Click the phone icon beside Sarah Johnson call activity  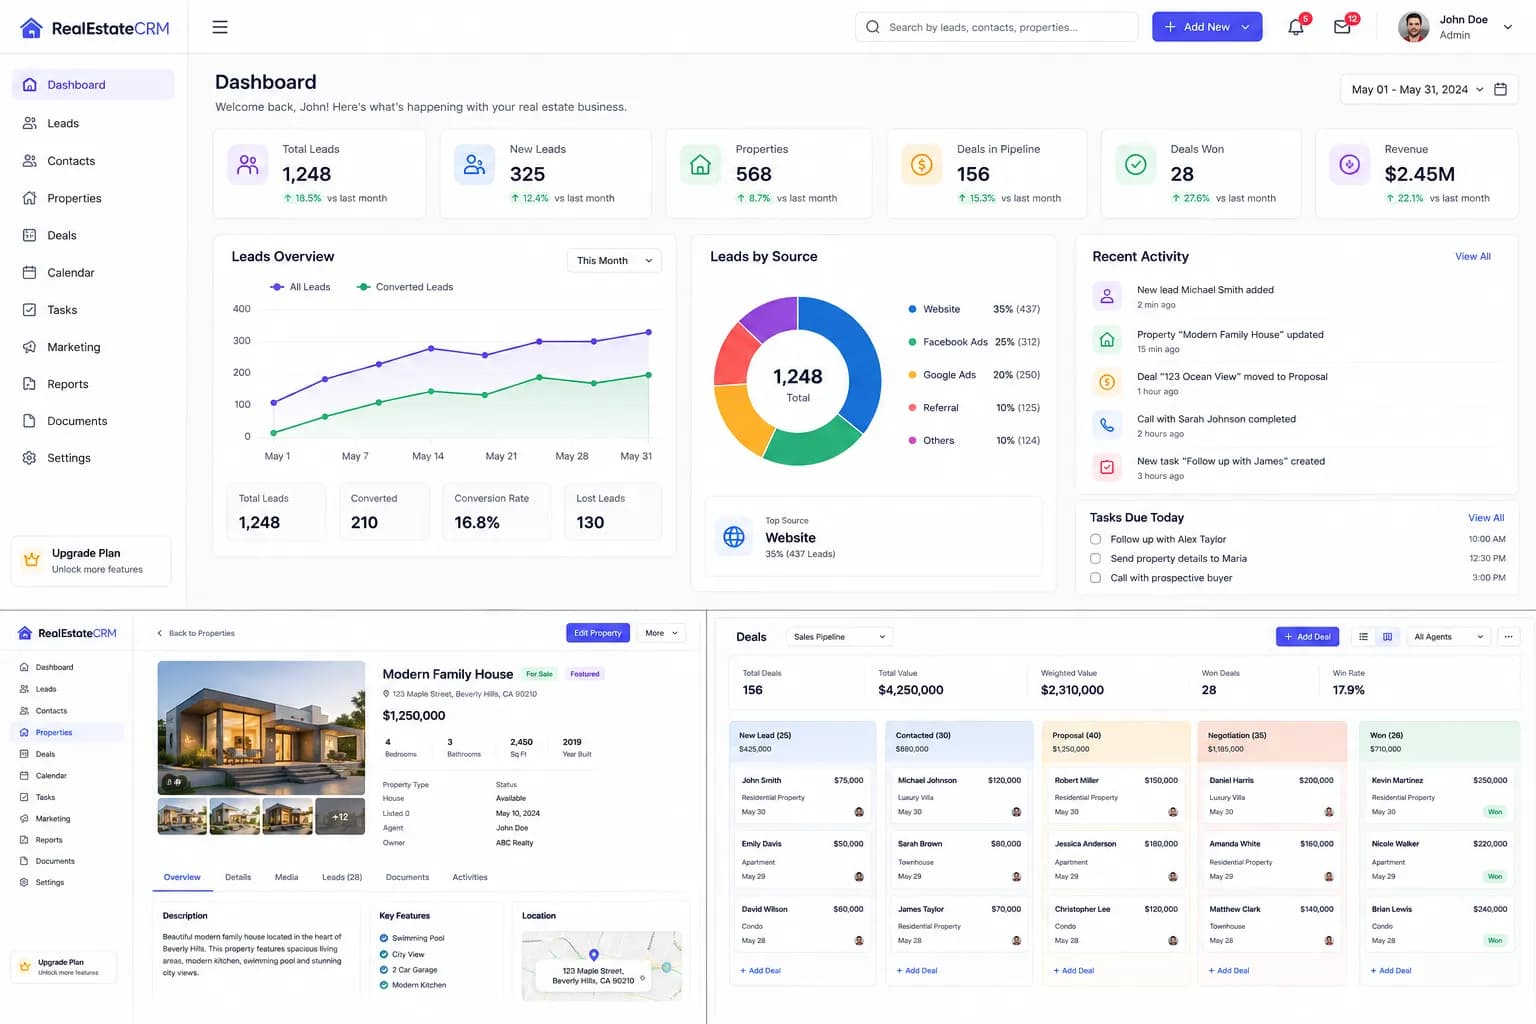[x=1107, y=425]
